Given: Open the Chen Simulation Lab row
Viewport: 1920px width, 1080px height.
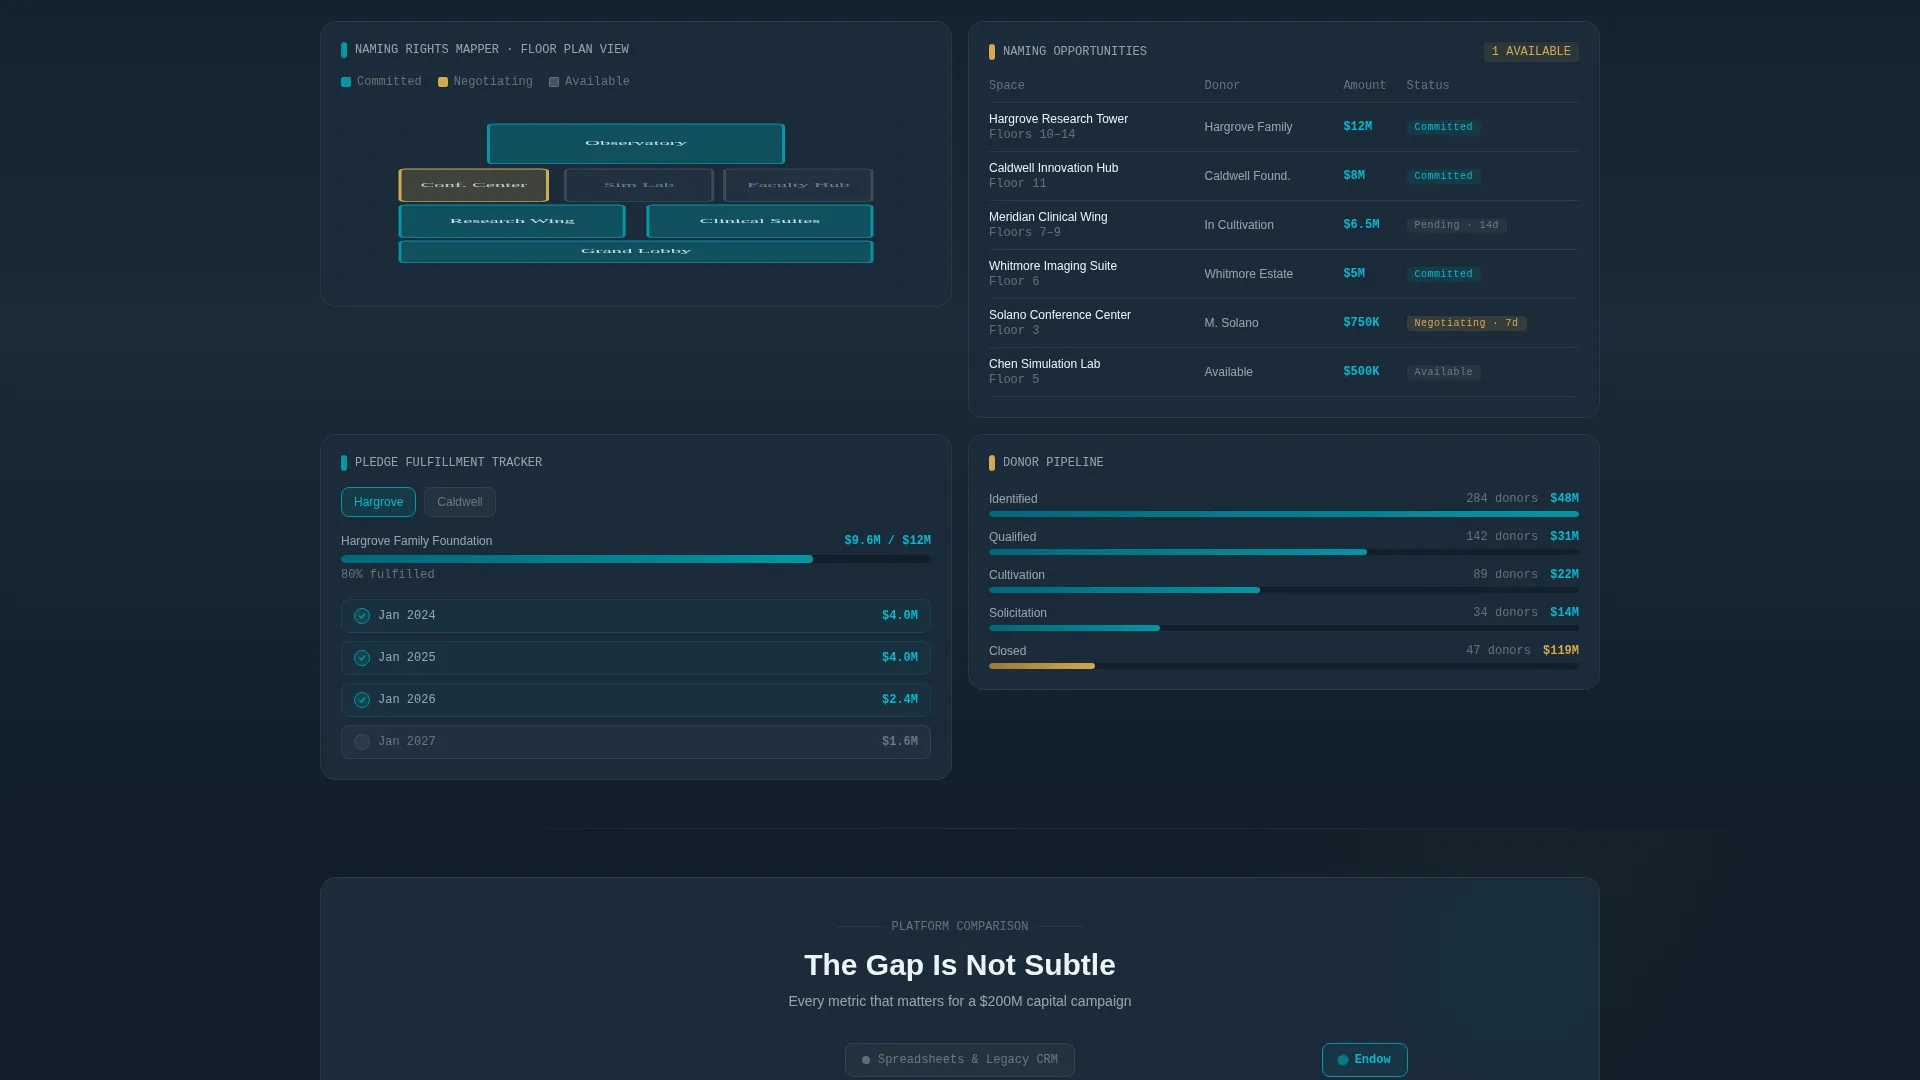Looking at the screenshot, I should click(x=1284, y=372).
